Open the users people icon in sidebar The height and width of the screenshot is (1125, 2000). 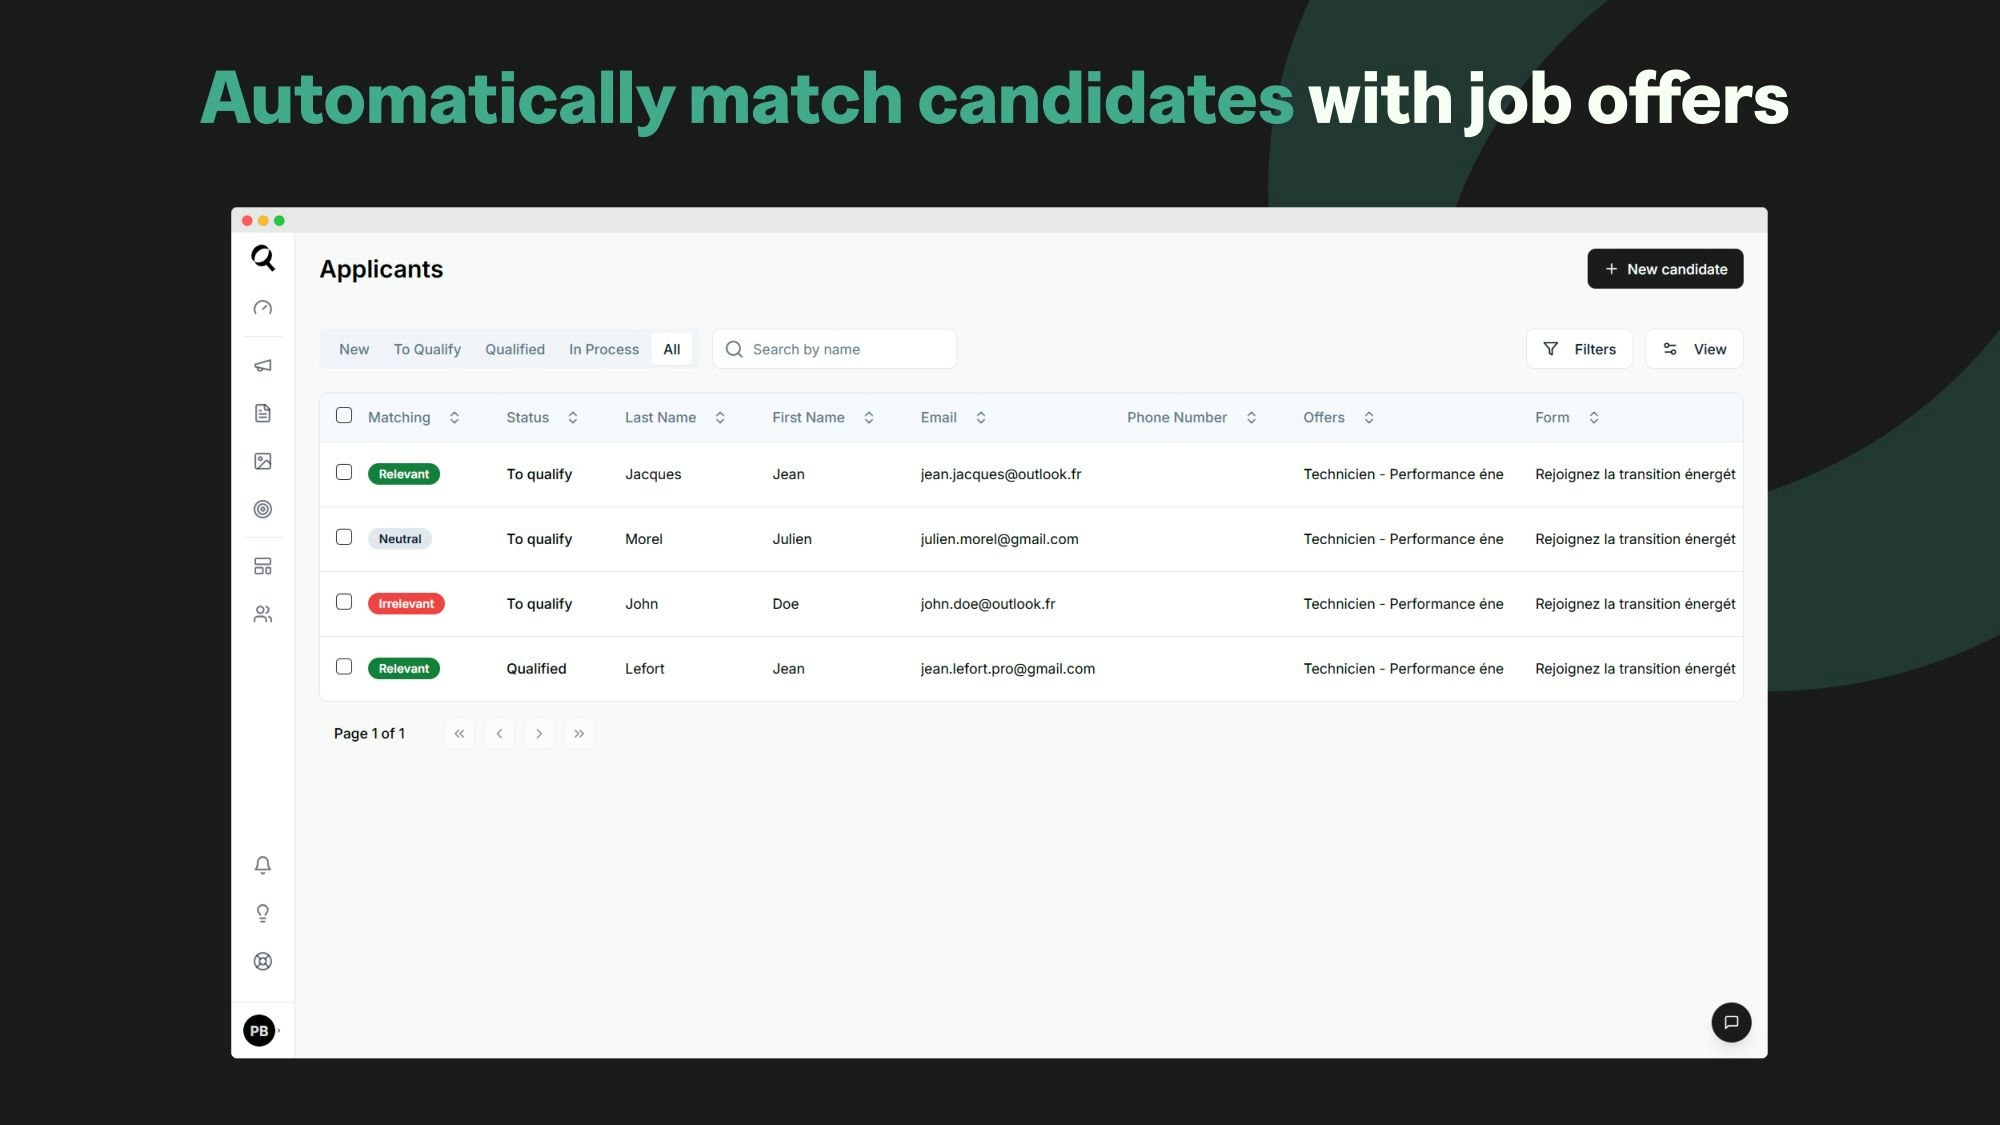coord(262,614)
